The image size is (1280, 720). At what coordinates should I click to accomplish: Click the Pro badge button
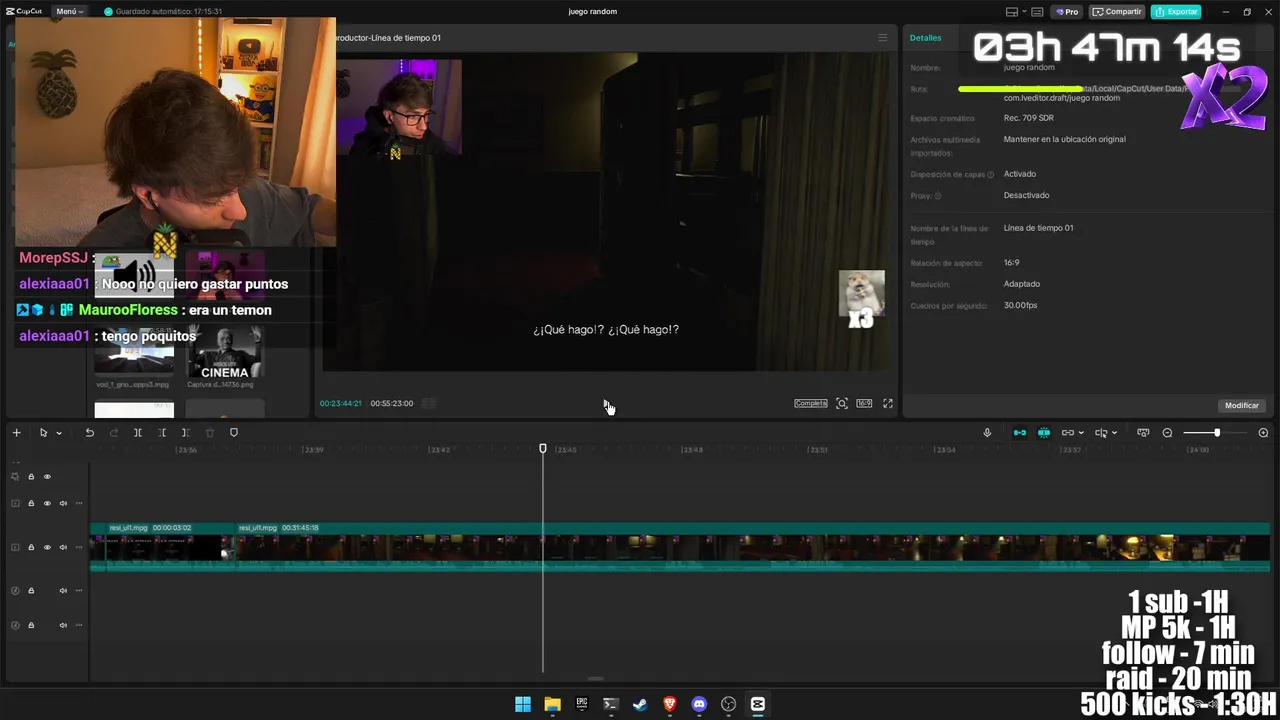pyautogui.click(x=1067, y=12)
